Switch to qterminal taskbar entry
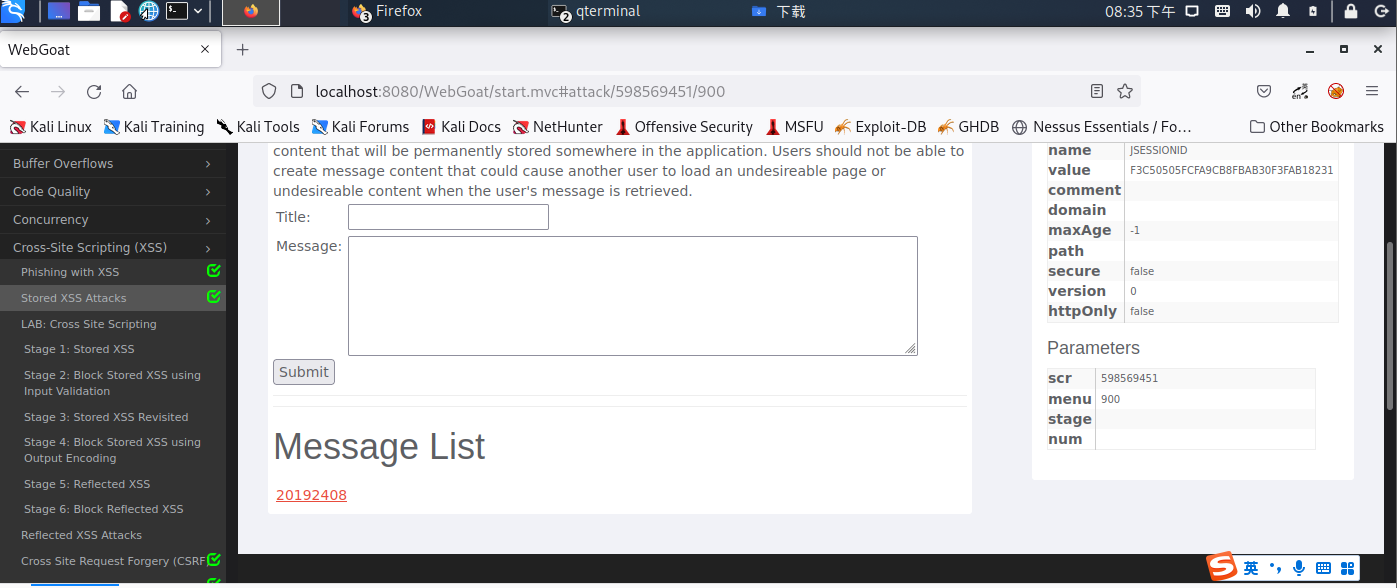Image resolution: width=1397 pixels, height=588 pixels. tap(596, 12)
